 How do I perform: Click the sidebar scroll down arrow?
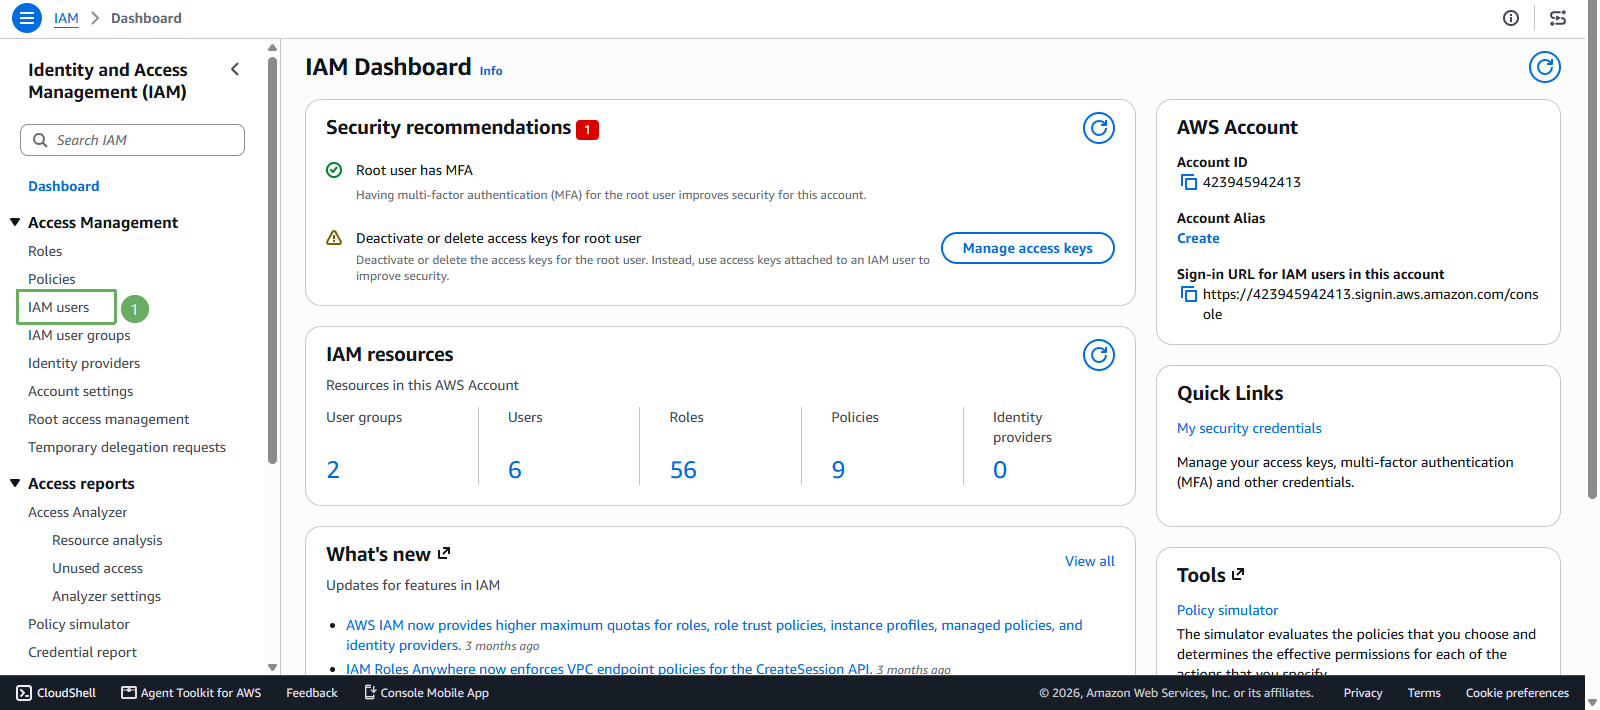[x=272, y=667]
